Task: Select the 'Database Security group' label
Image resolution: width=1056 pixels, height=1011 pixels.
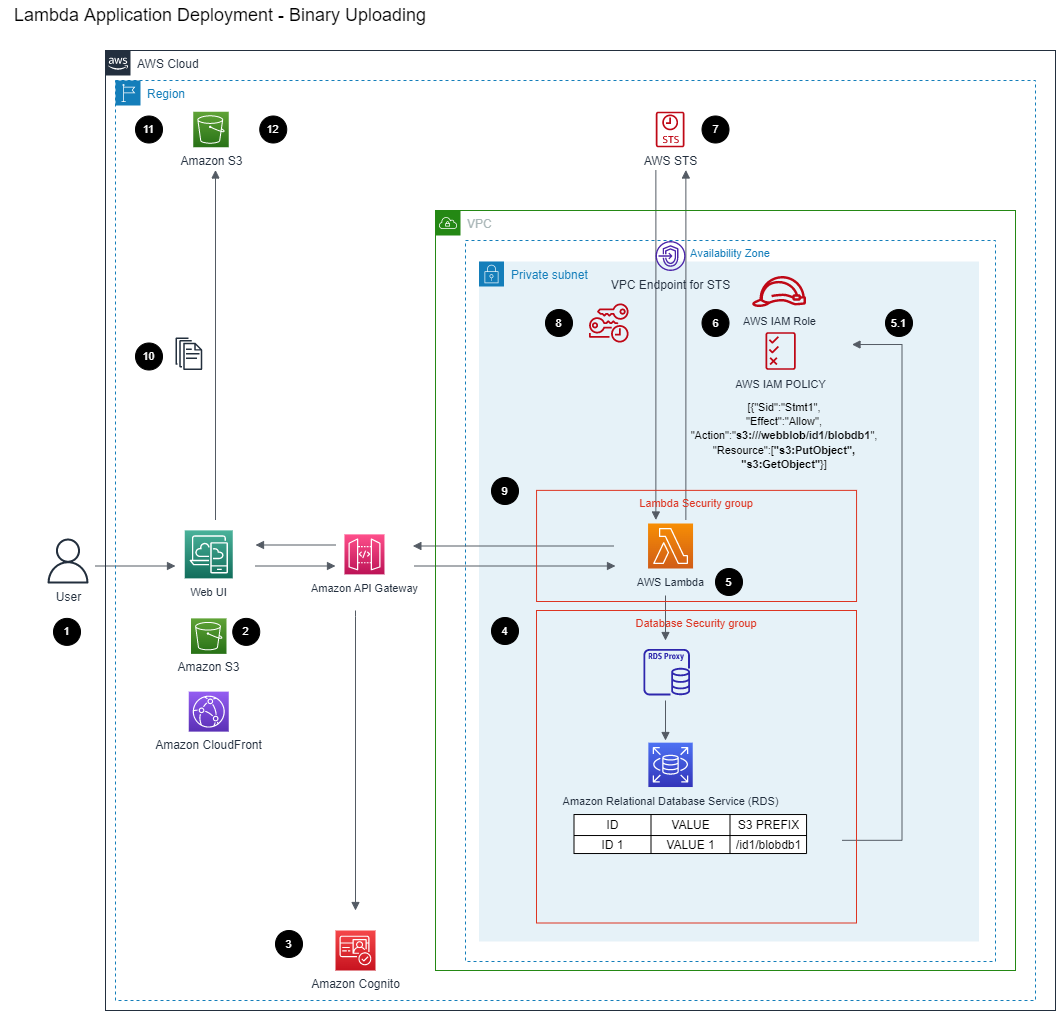Action: [696, 623]
